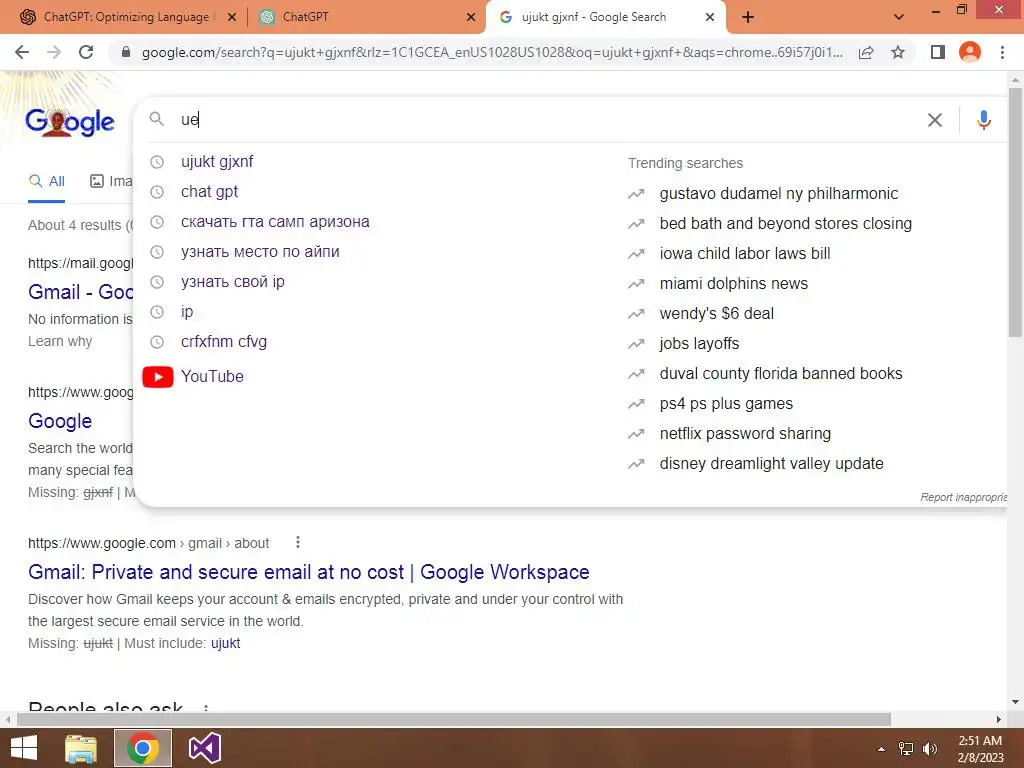Start voice search with microphone
The height and width of the screenshot is (768, 1024).
[984, 120]
